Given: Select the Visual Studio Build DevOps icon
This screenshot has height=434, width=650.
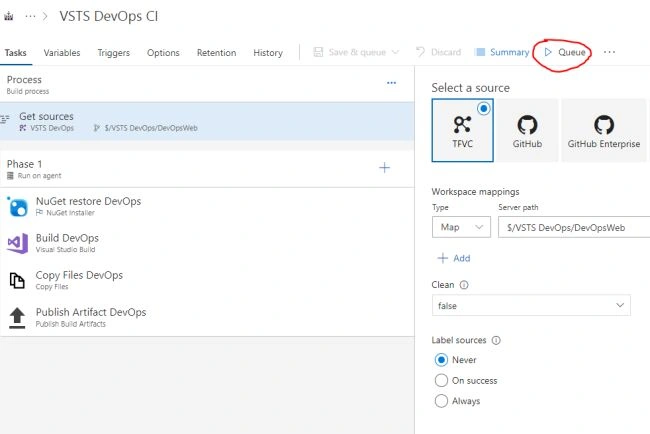Looking at the screenshot, I should point(17,243).
